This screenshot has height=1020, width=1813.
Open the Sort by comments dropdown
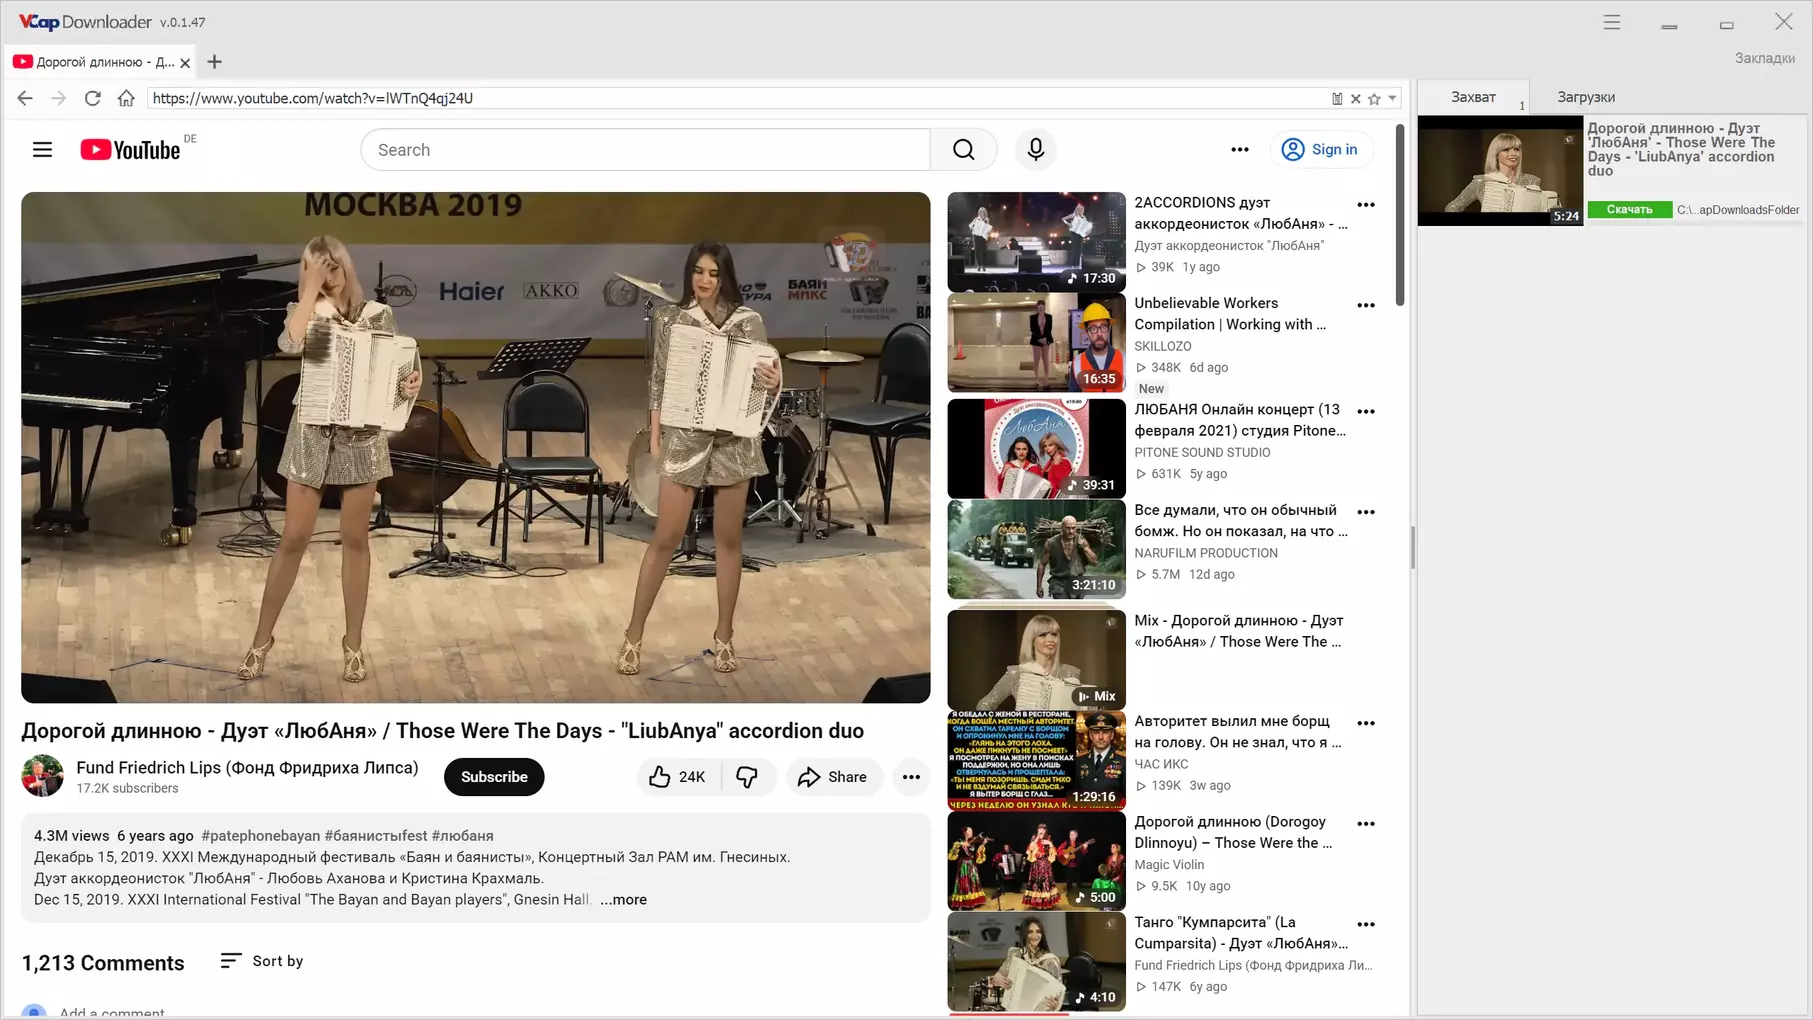262,961
